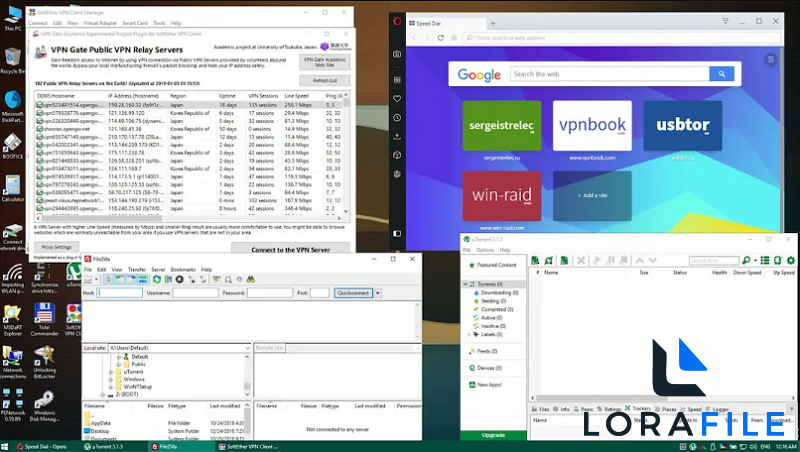
Task: Open FileZilla Bookmarks menu
Action: pyautogui.click(x=183, y=269)
